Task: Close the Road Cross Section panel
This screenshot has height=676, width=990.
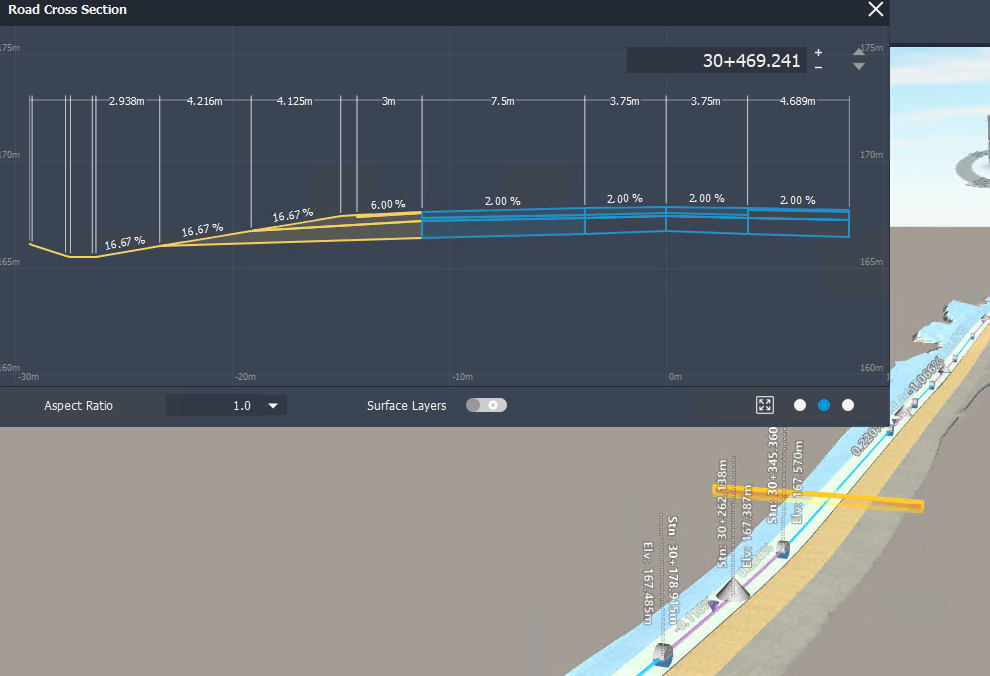Action: tap(875, 9)
